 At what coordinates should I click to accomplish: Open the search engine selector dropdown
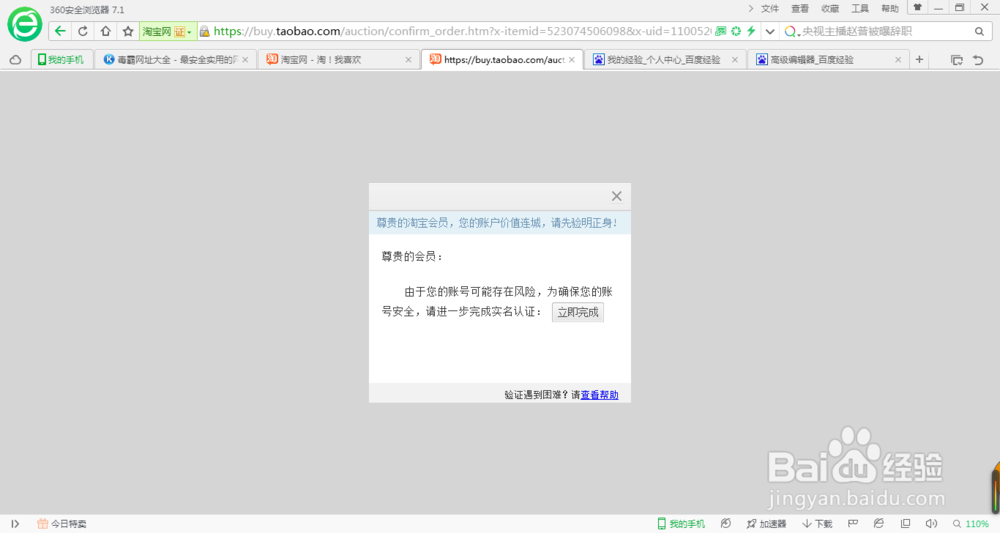click(x=791, y=31)
